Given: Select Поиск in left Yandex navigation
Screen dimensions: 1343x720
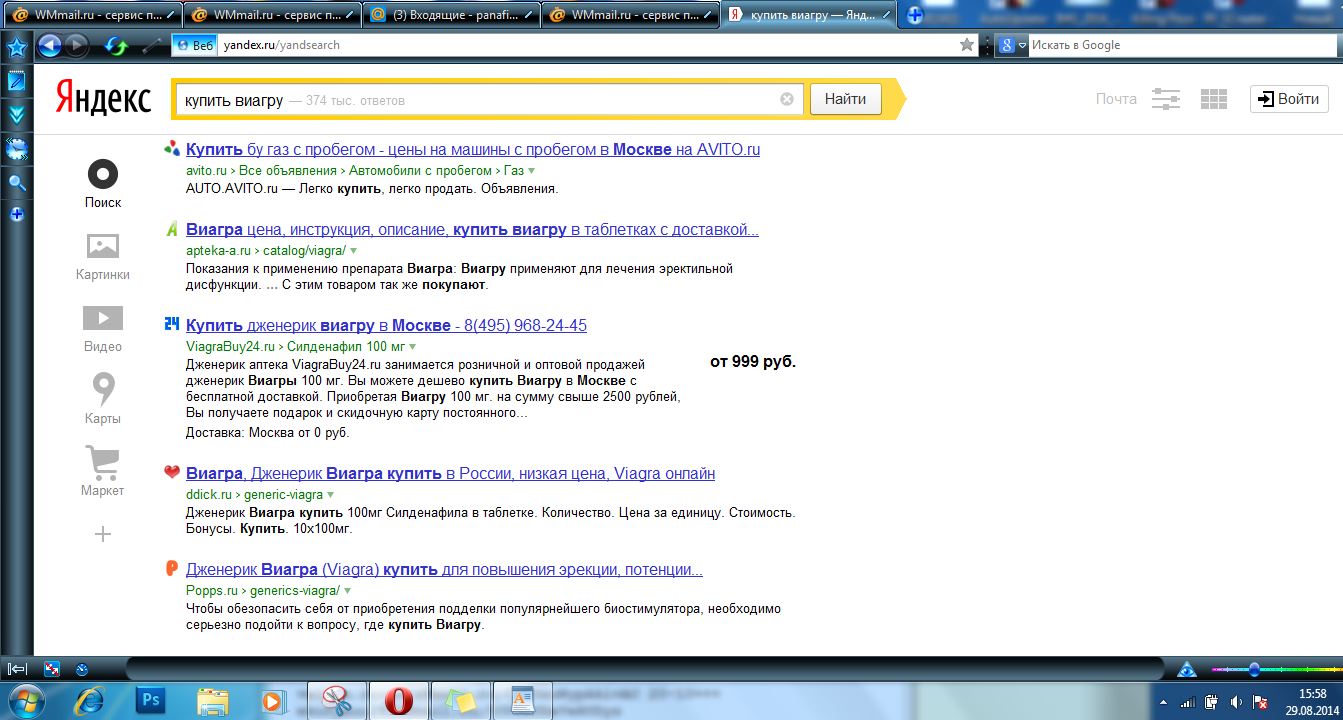Looking at the screenshot, I should 103,184.
